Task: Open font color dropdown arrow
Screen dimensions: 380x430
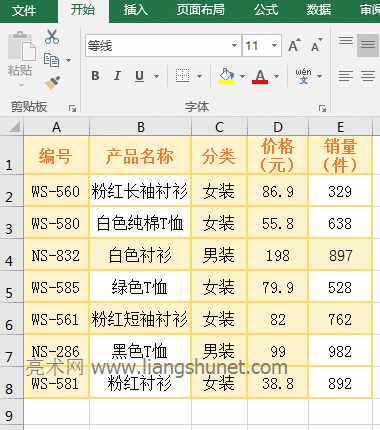Action: pos(276,76)
